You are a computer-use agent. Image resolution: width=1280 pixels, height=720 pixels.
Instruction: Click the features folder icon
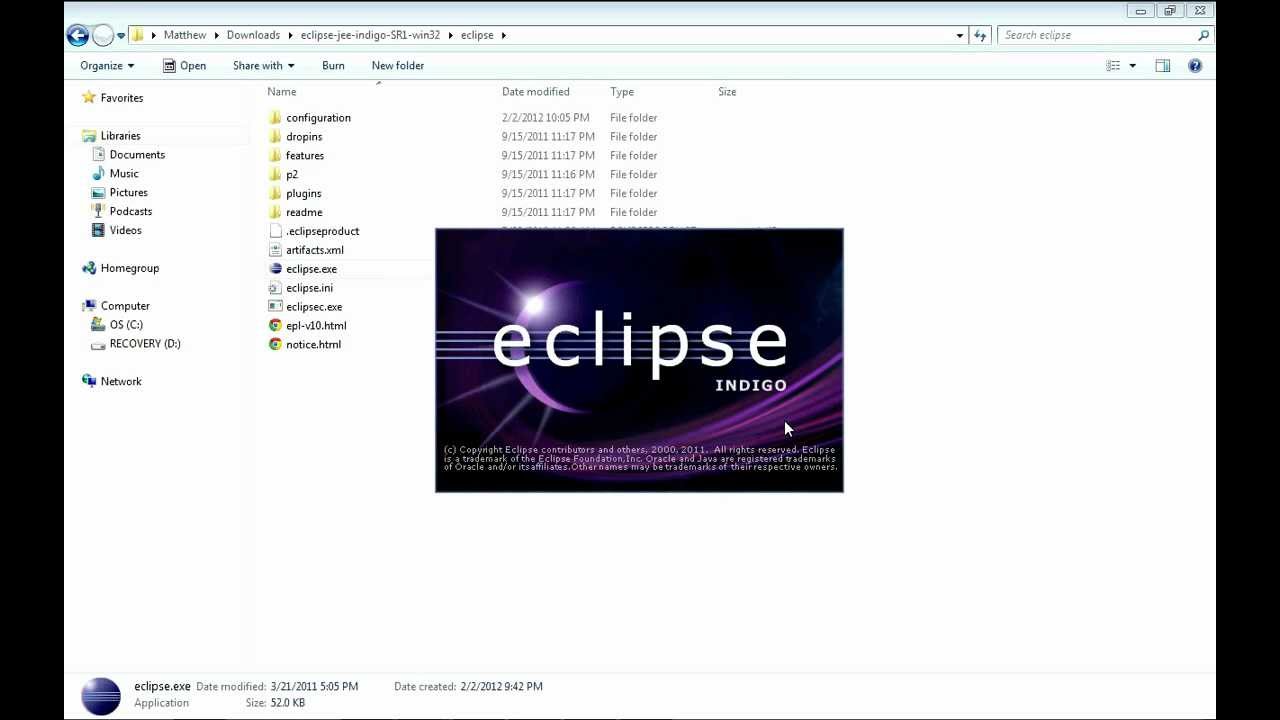click(275, 156)
